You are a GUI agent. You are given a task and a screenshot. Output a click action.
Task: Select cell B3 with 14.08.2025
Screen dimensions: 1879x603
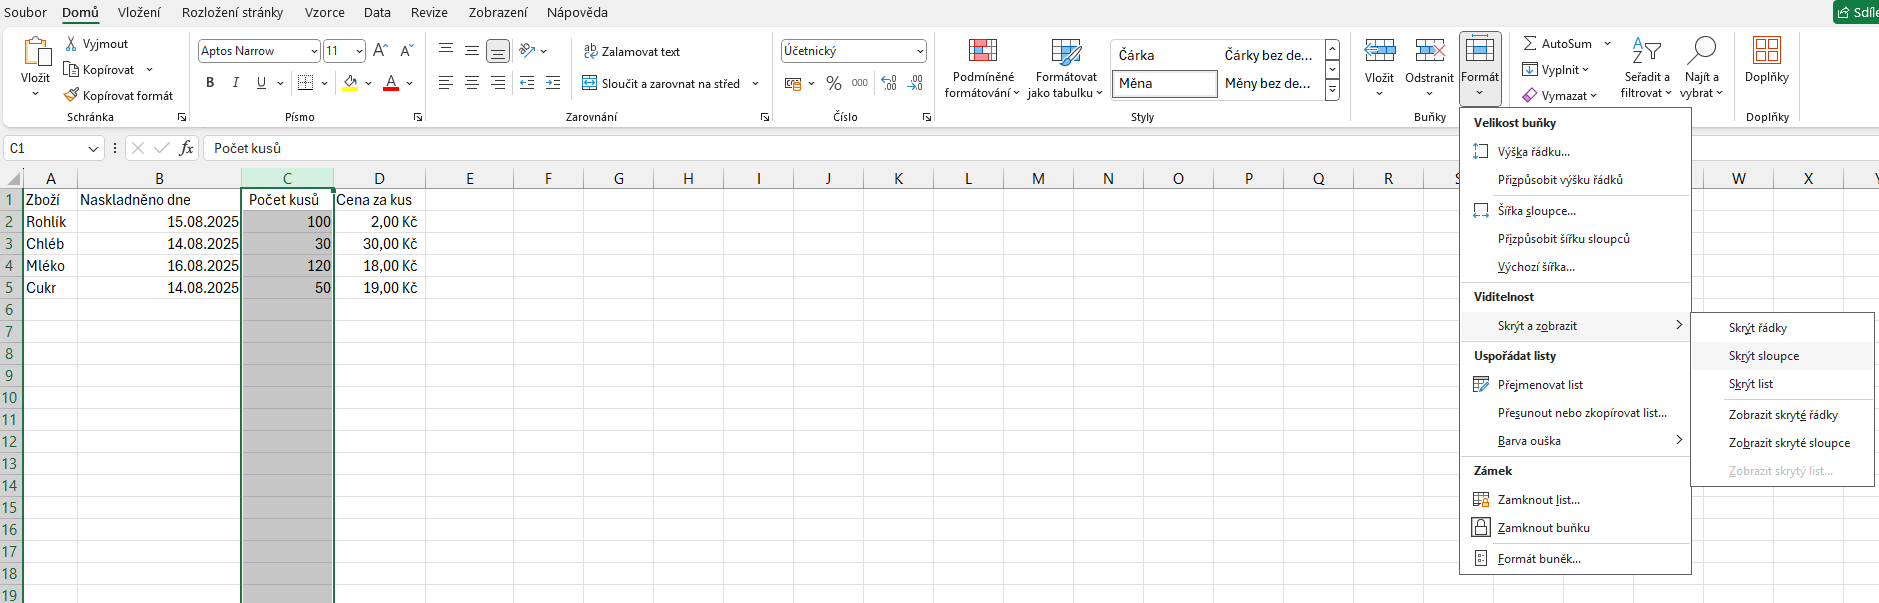[159, 244]
